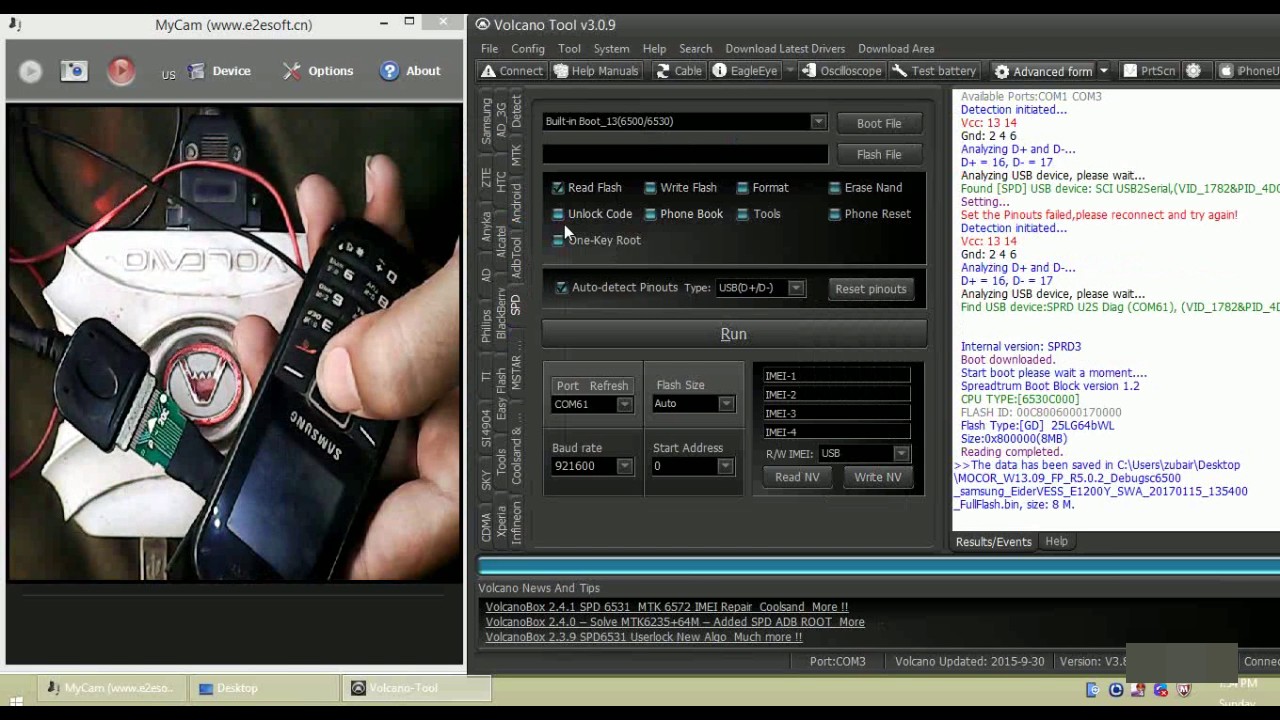Viewport: 1280px width, 720px height.
Task: Tick the Tools checkbox in options
Action: point(742,214)
